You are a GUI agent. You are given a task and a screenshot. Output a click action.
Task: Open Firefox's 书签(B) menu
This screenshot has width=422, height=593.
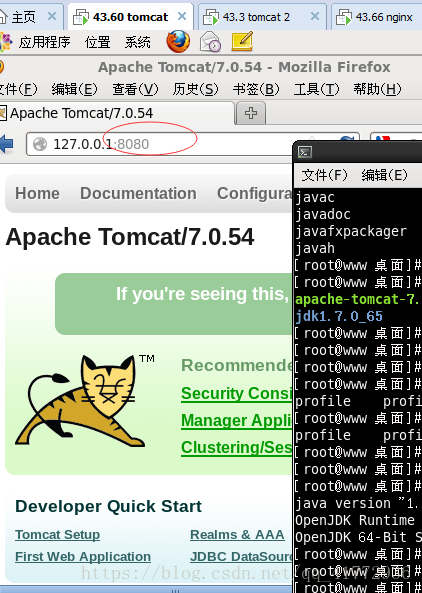coord(256,89)
